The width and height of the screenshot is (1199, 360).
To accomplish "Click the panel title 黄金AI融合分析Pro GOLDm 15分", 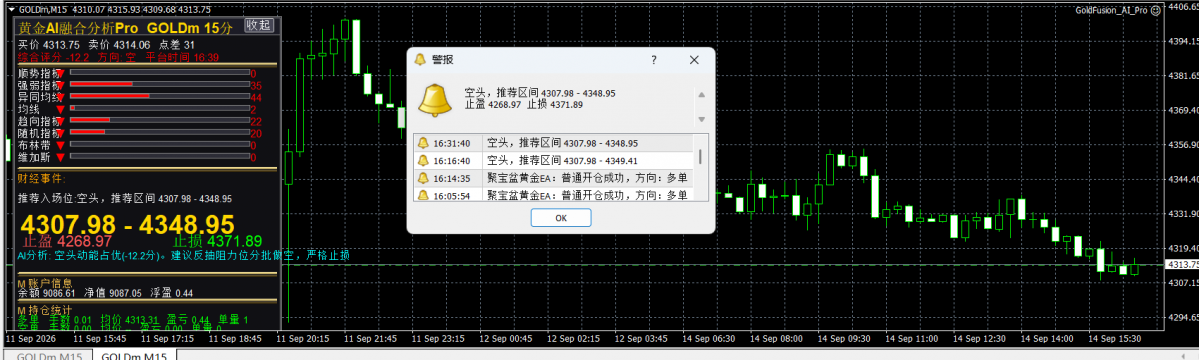I will [125, 28].
